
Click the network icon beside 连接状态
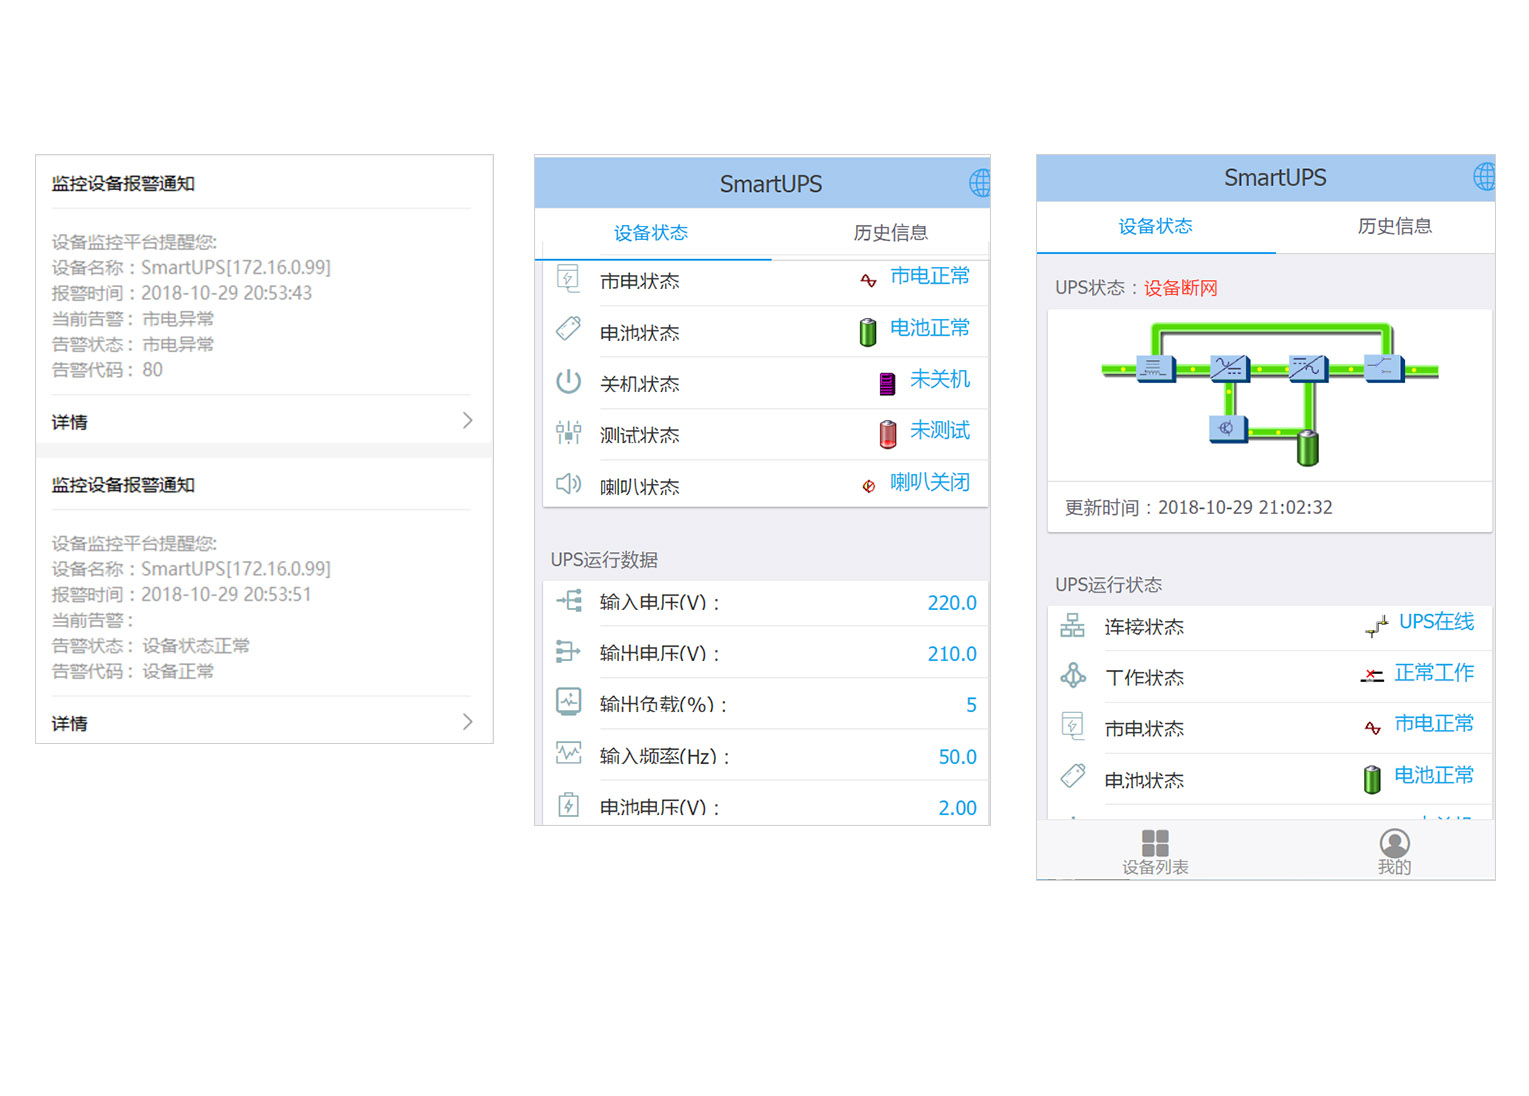(x=1073, y=626)
